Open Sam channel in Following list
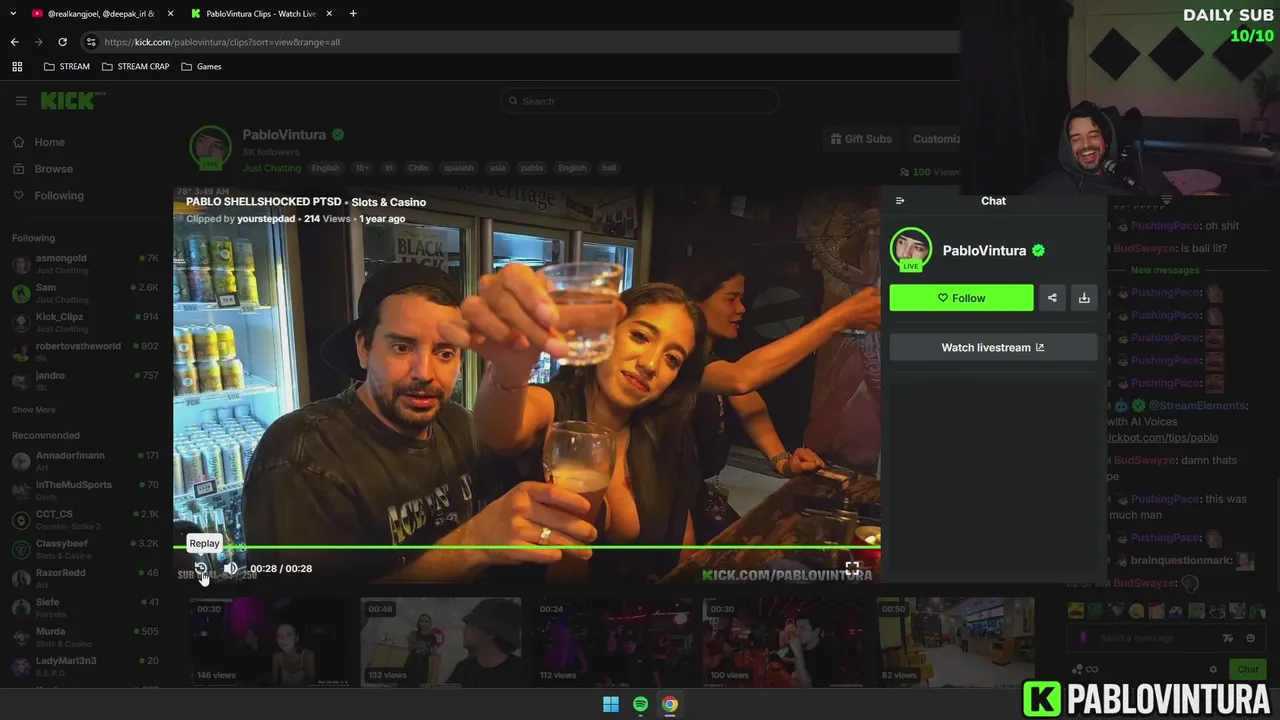The height and width of the screenshot is (720, 1280). click(85, 293)
